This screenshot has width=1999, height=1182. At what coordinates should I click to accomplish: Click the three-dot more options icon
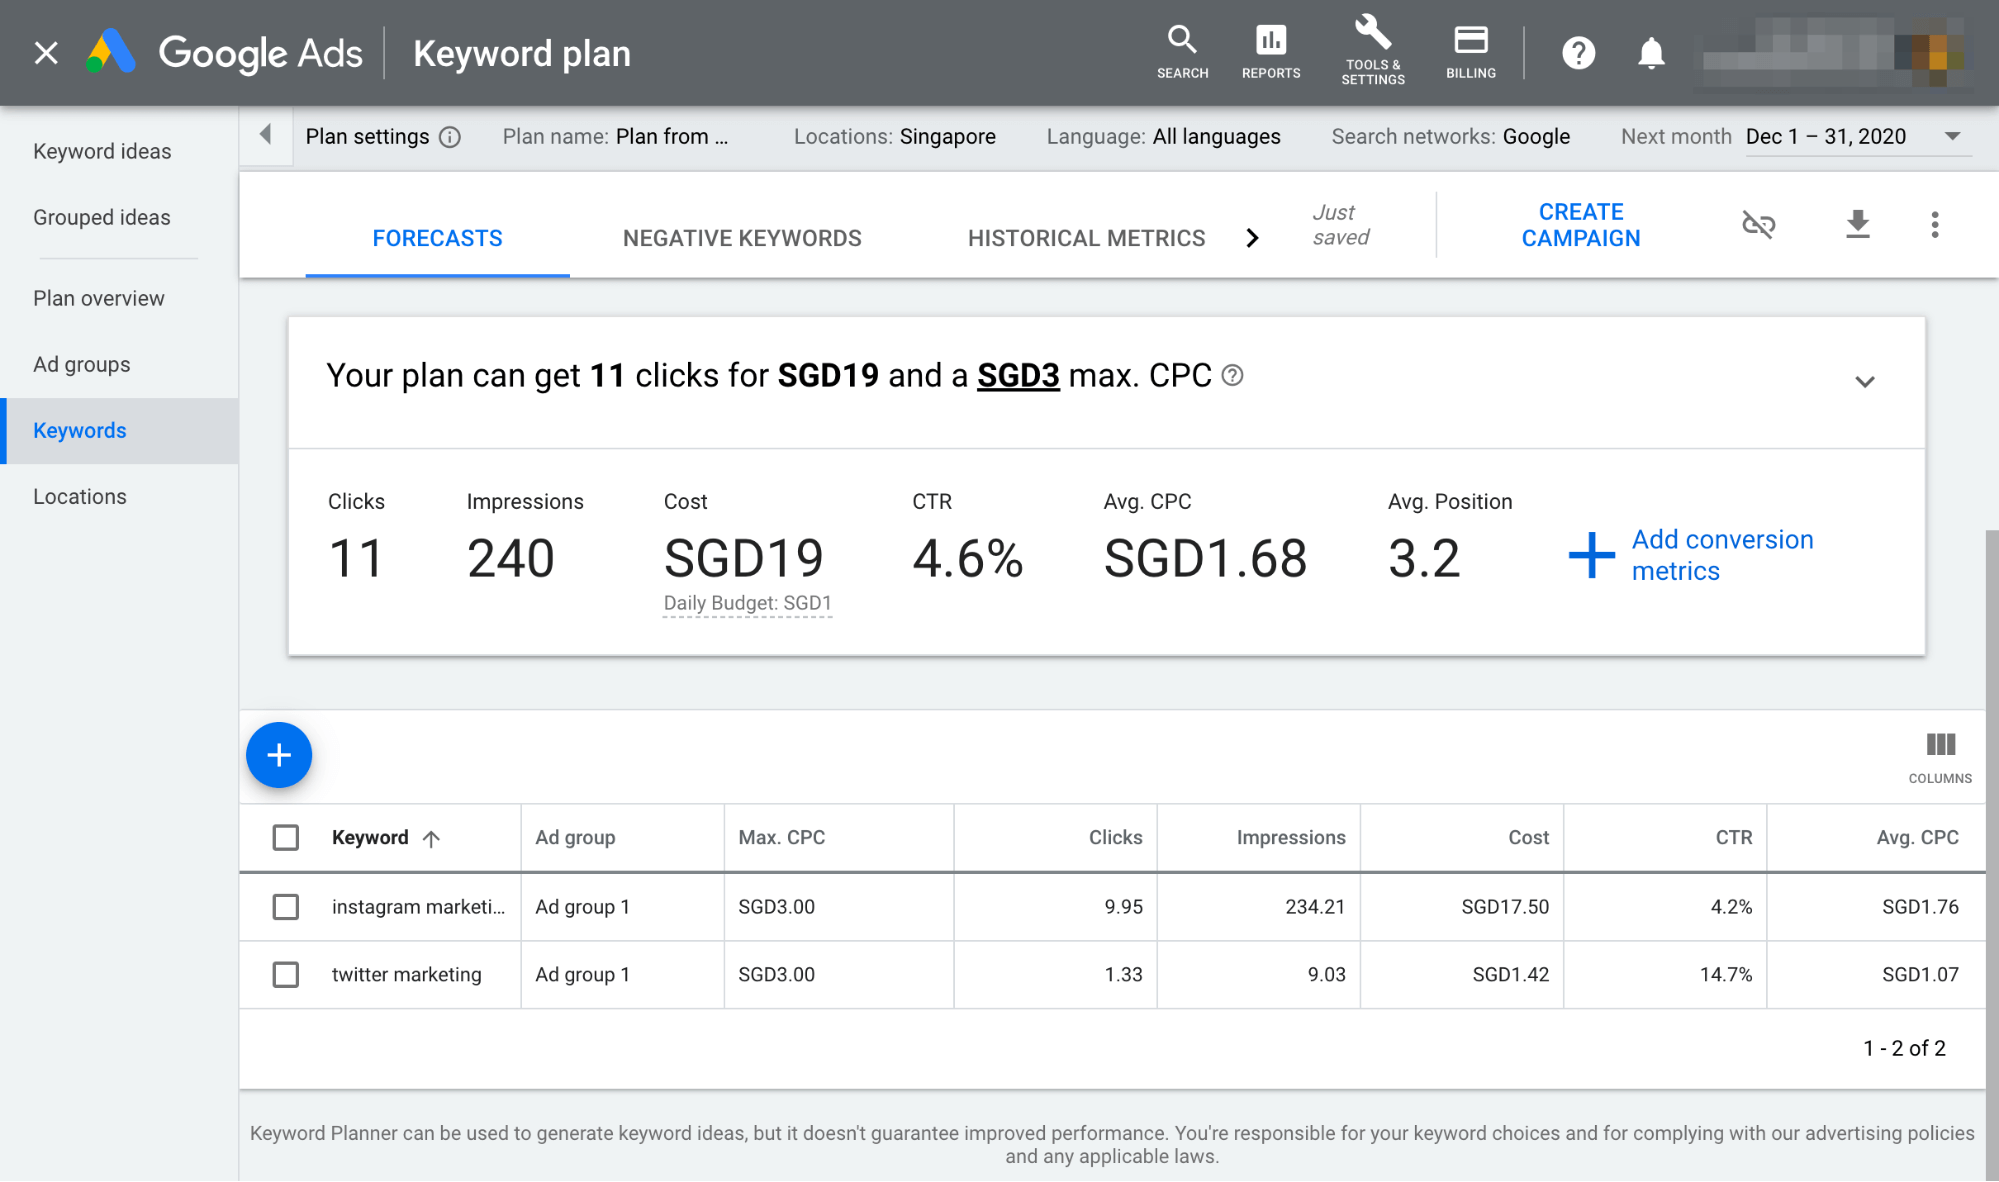(1934, 224)
